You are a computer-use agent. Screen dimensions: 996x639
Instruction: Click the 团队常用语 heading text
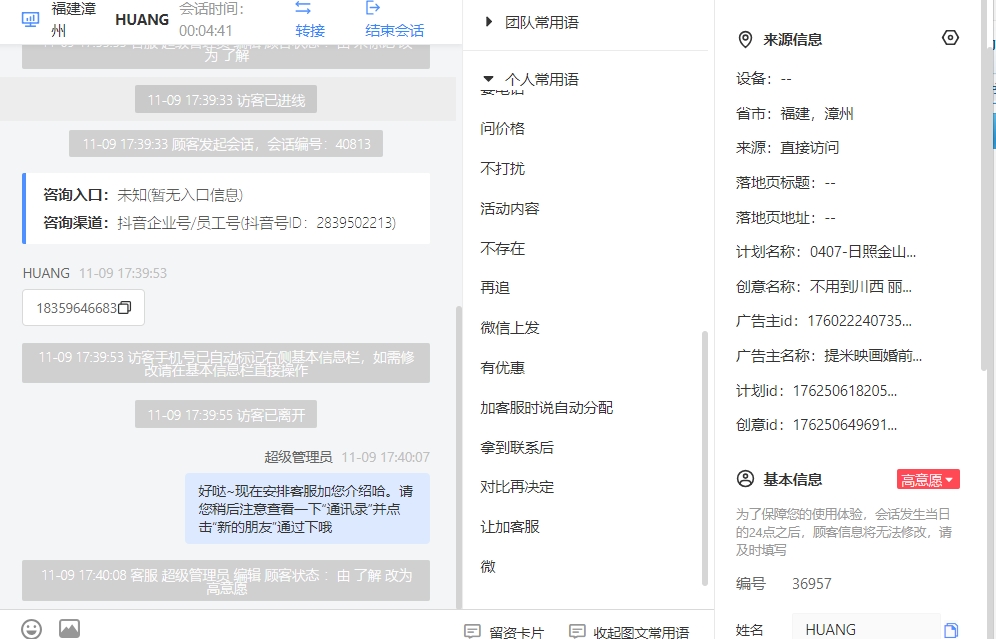point(542,23)
